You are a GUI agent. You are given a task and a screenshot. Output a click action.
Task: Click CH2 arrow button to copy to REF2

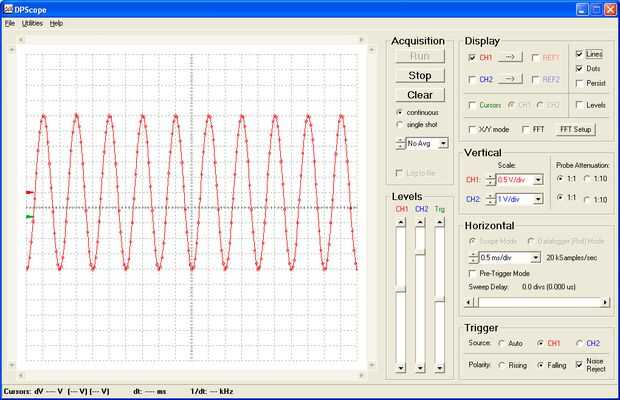click(x=510, y=79)
